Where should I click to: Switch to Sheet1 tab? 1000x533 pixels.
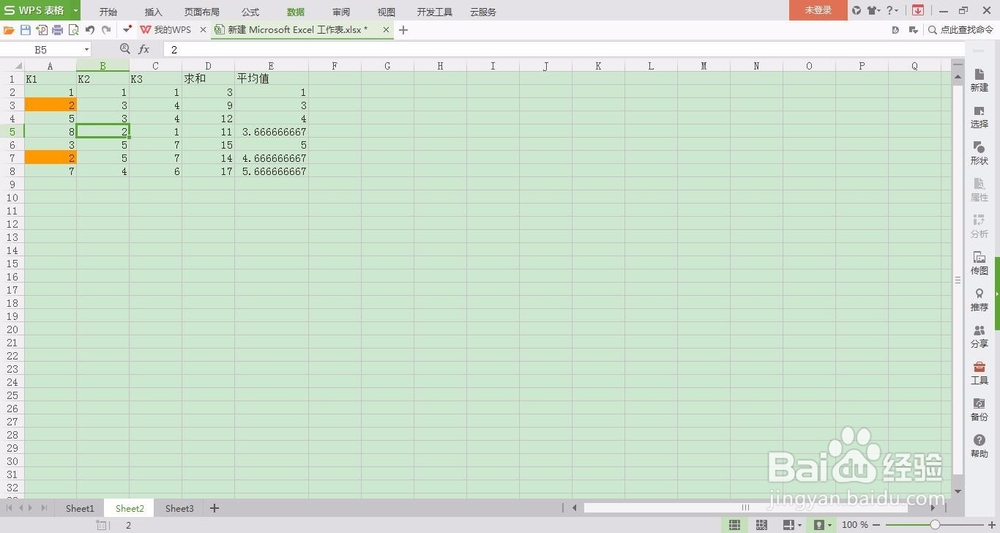[80, 508]
